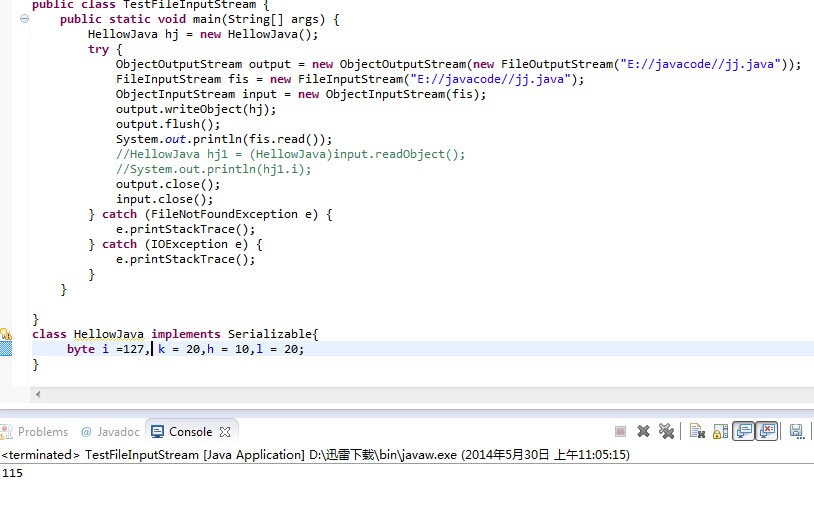Screen dimensions: 814x506
Task: Click console output value 115
Action: point(12,473)
